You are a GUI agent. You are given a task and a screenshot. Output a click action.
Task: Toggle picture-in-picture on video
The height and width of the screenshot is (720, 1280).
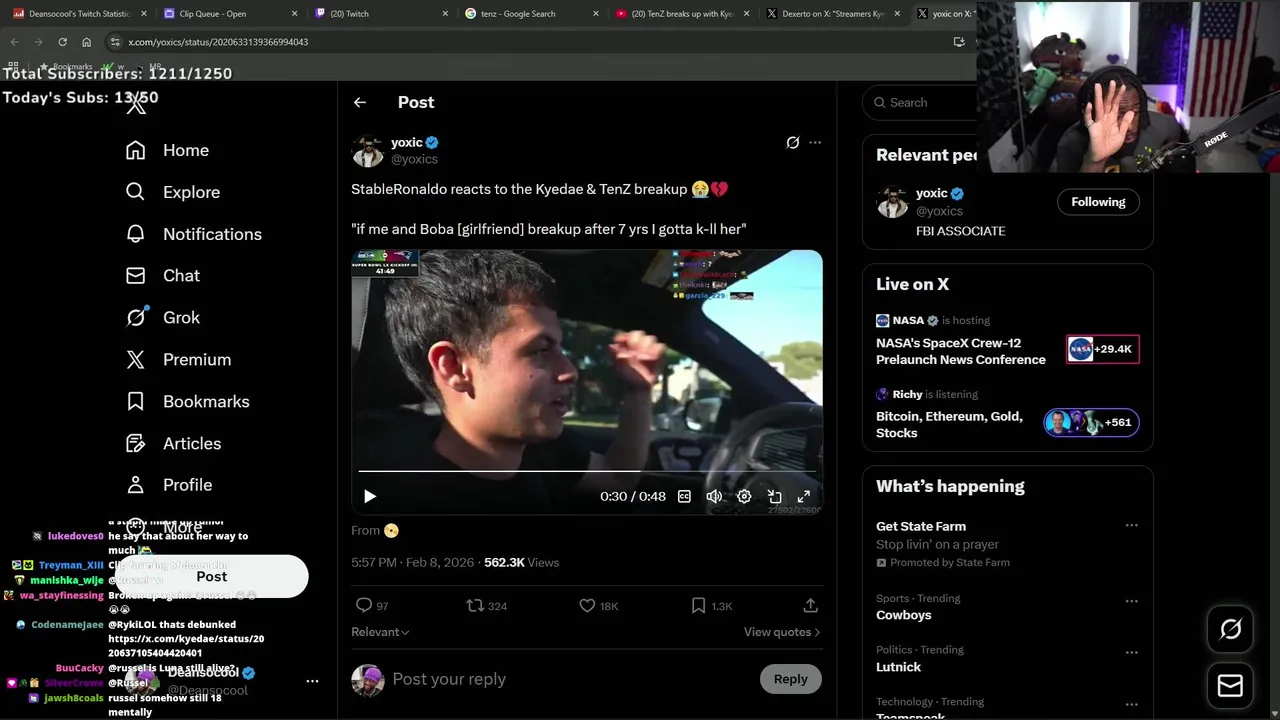(774, 496)
